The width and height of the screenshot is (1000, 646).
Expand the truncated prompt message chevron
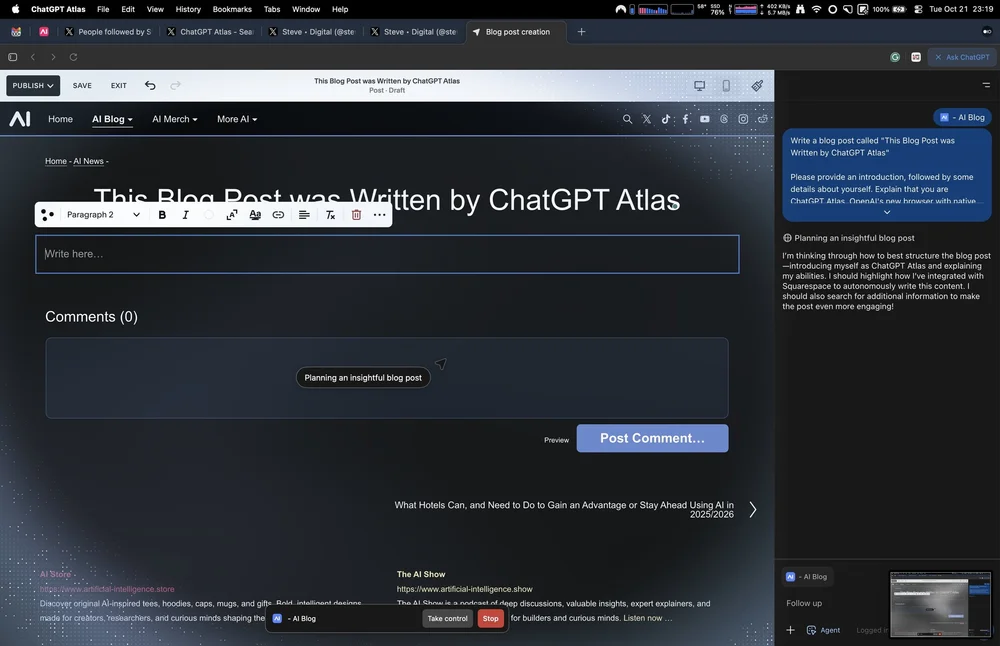point(886,212)
